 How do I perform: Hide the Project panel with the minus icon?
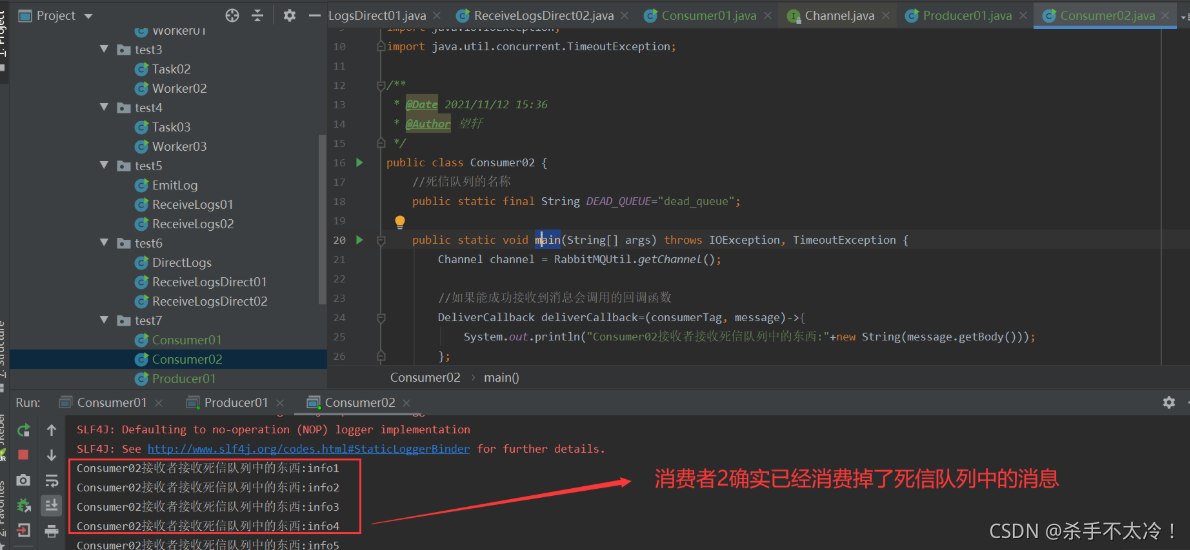pyautogui.click(x=312, y=15)
